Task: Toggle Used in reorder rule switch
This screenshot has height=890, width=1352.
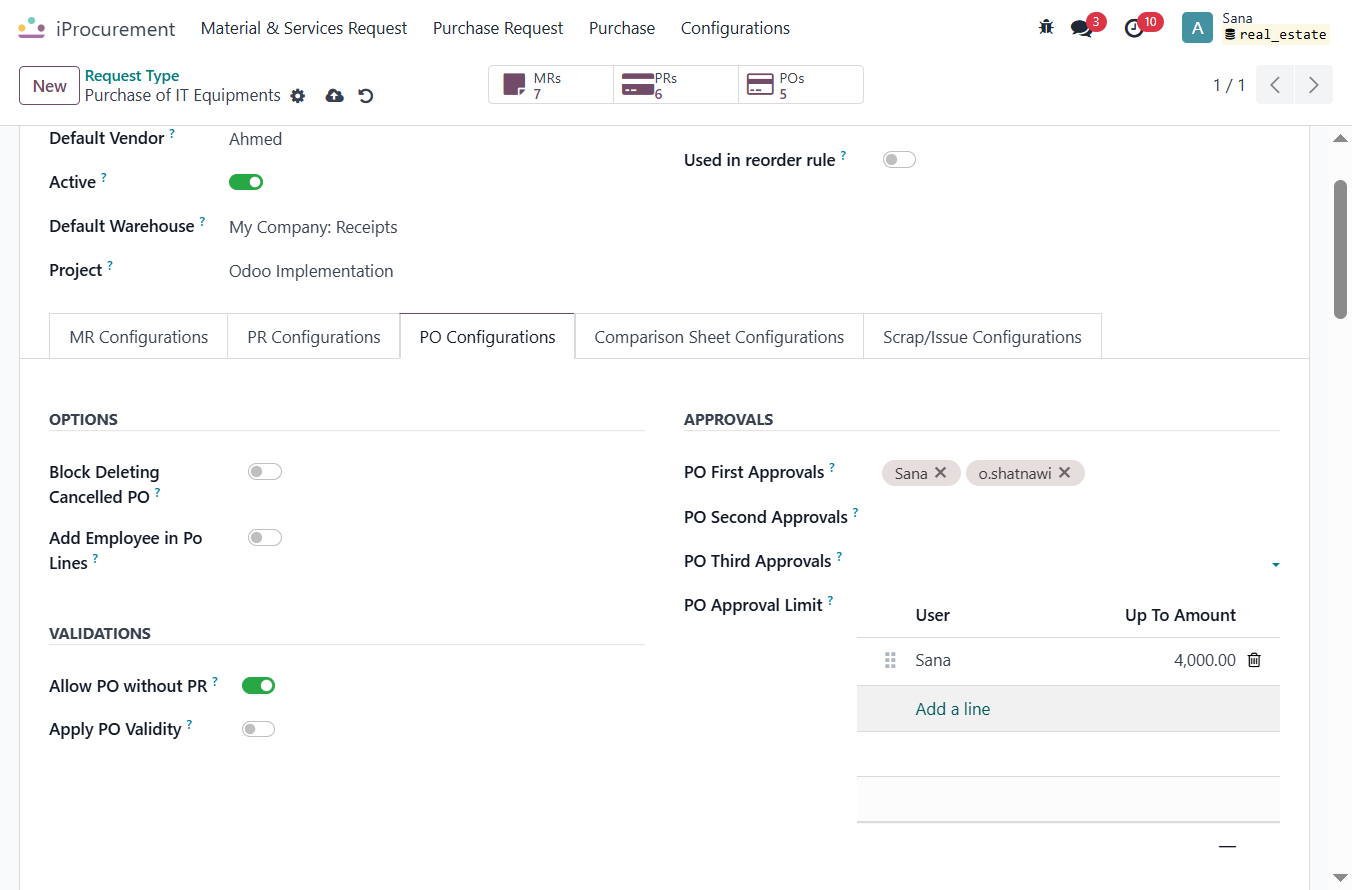Action: (899, 160)
